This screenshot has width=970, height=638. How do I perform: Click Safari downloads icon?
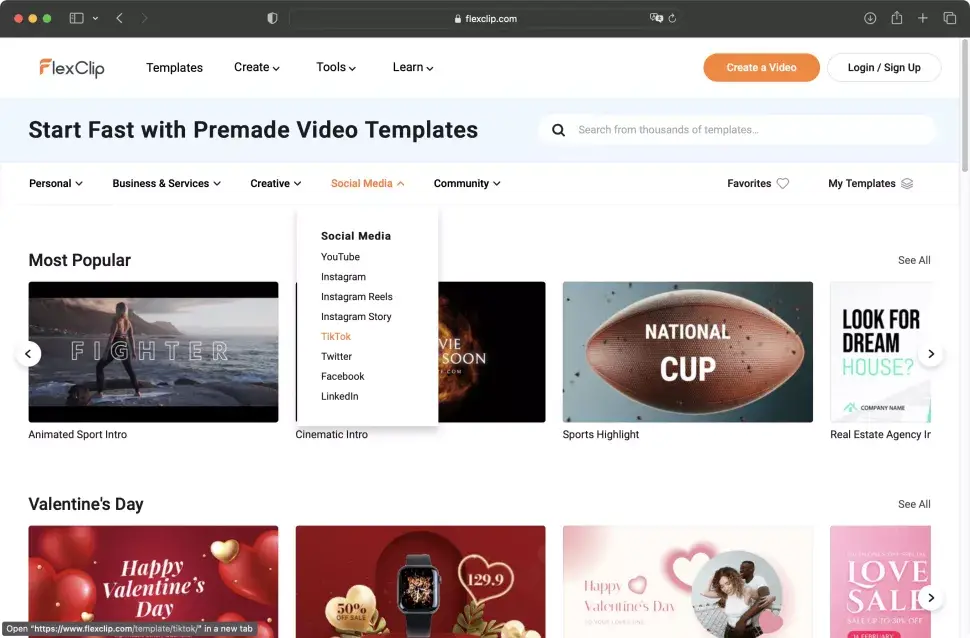pos(870,18)
